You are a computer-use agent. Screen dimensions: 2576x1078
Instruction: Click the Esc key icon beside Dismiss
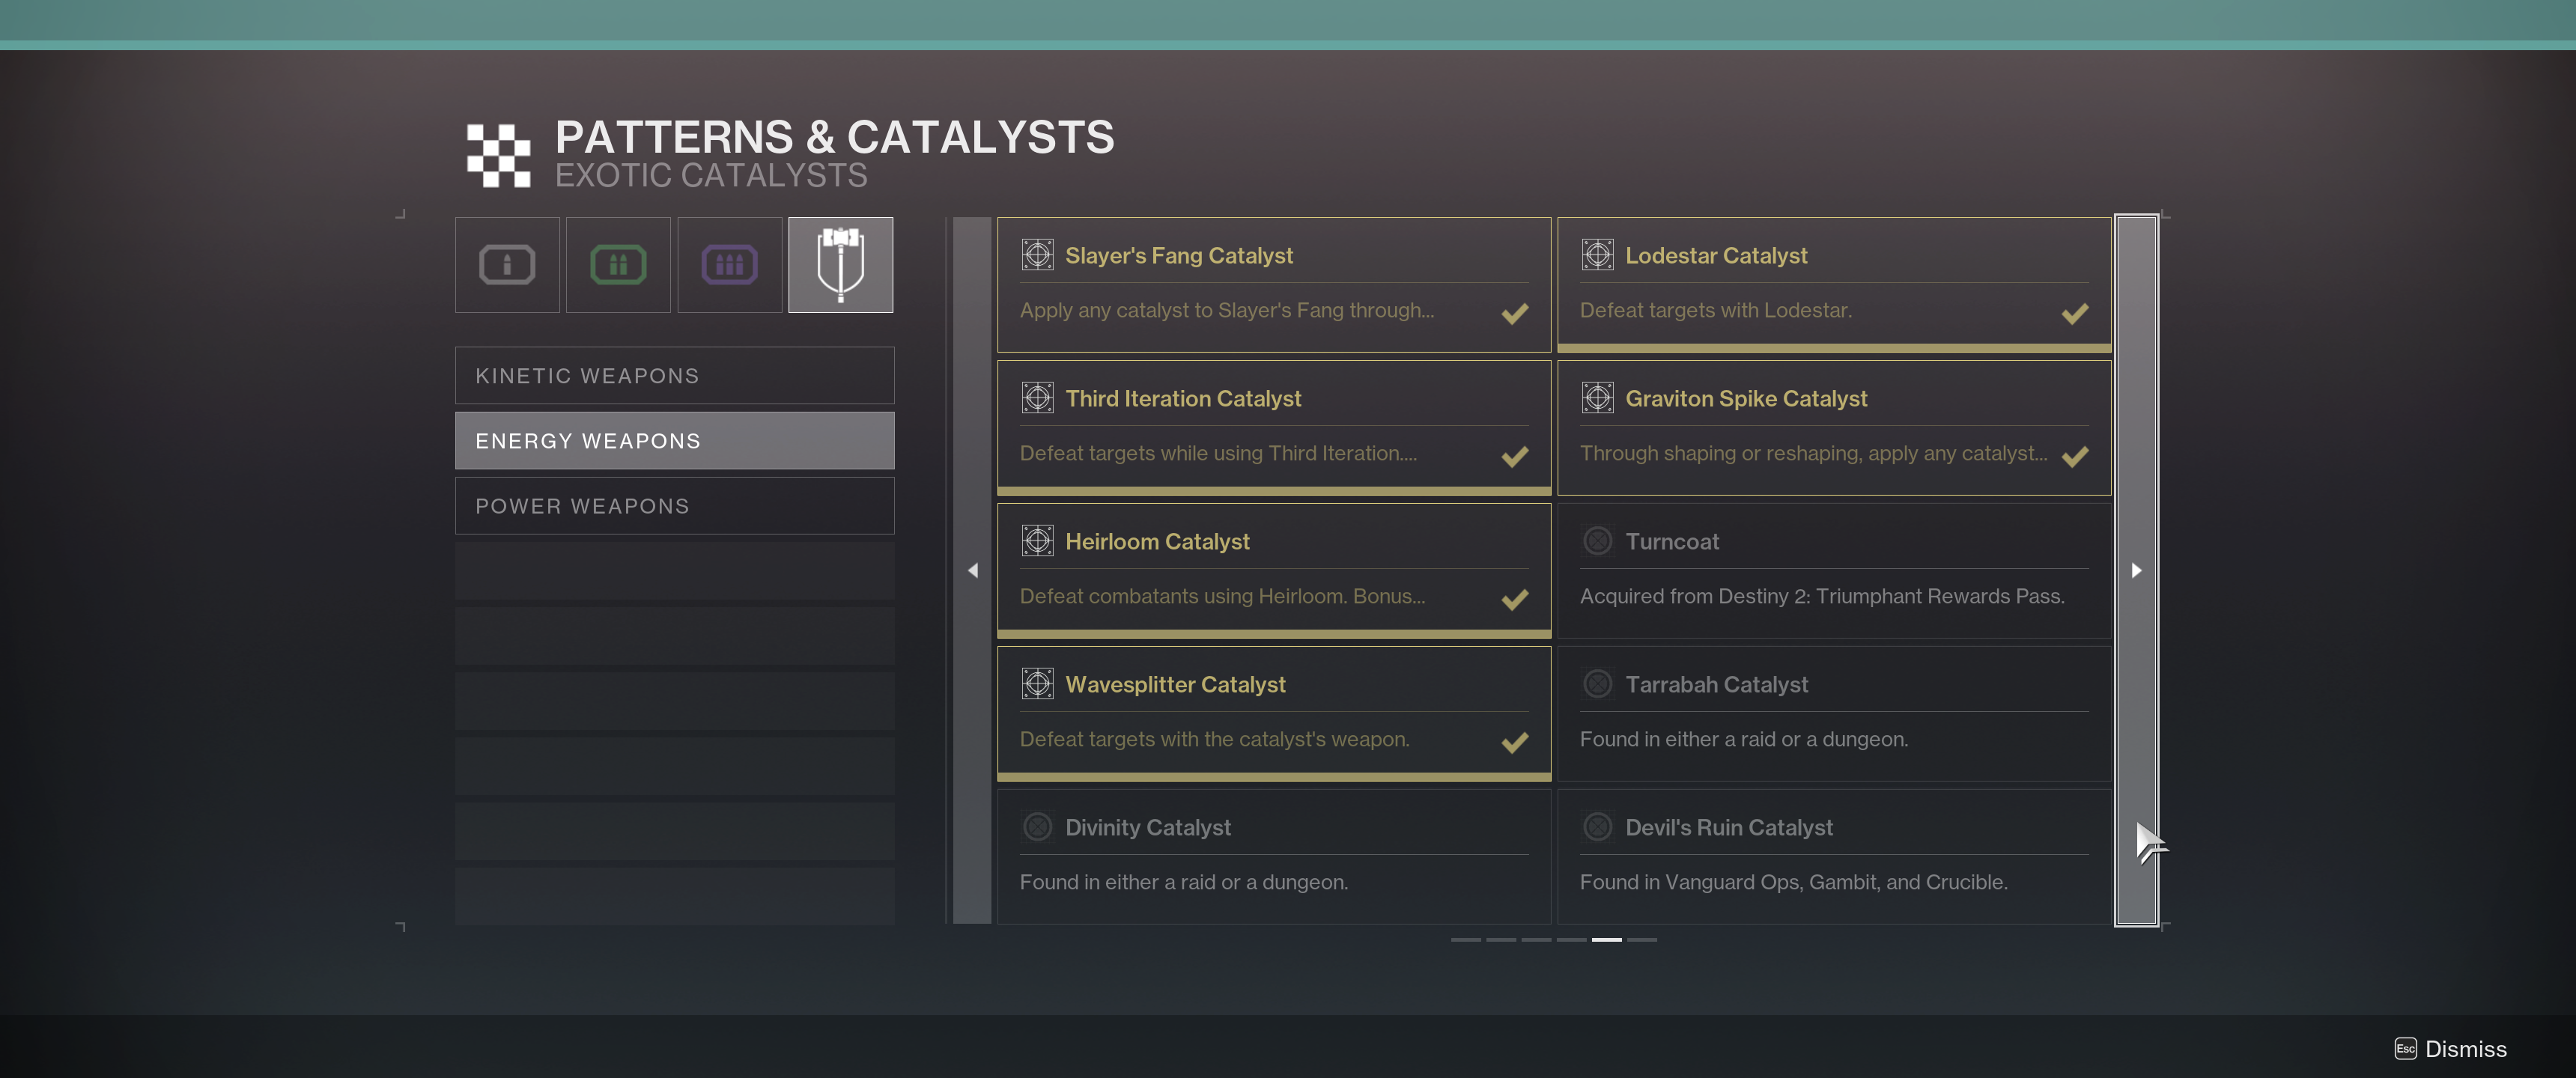pyautogui.click(x=2405, y=1048)
